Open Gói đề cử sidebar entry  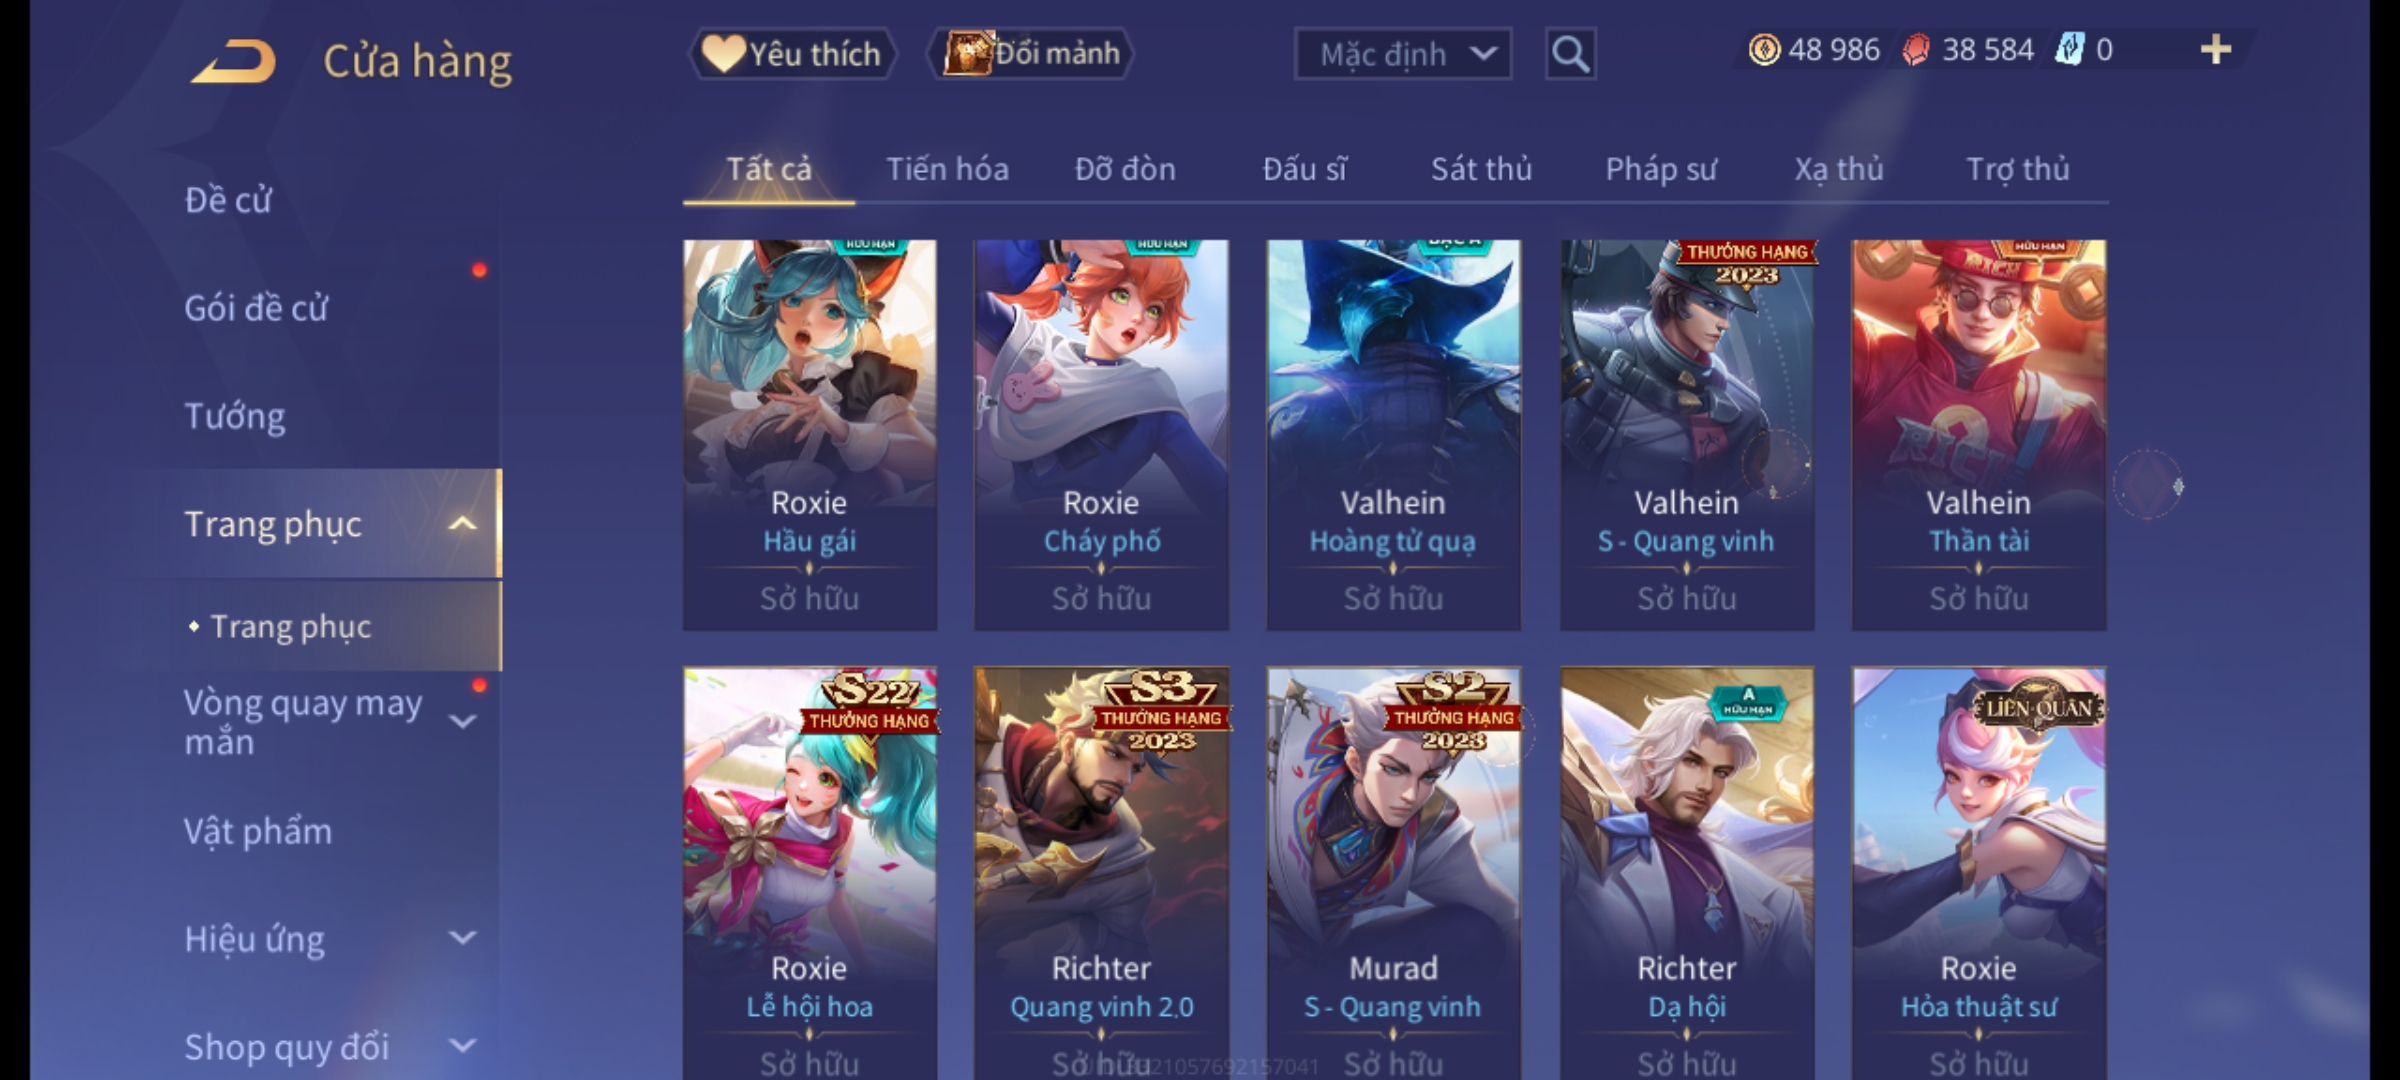point(256,308)
